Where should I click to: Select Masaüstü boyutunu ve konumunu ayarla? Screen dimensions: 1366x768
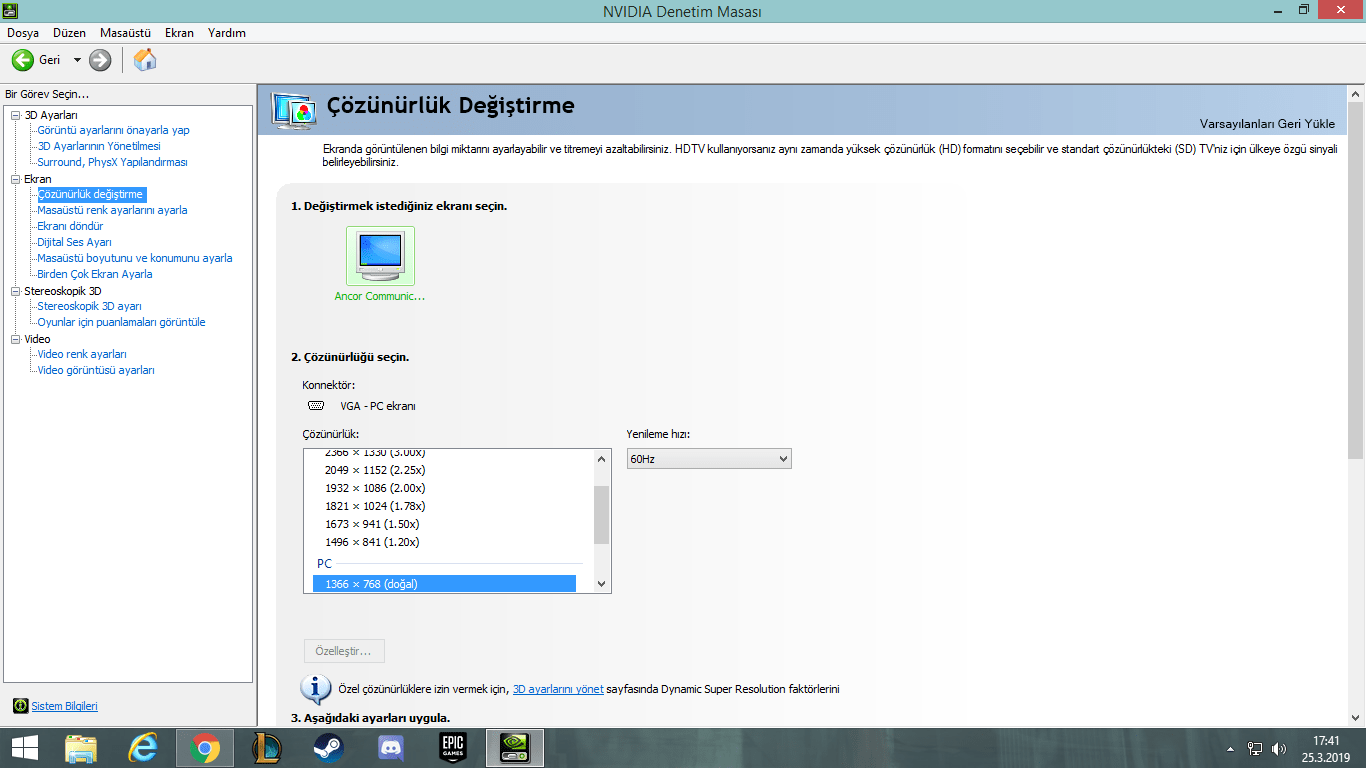[135, 258]
